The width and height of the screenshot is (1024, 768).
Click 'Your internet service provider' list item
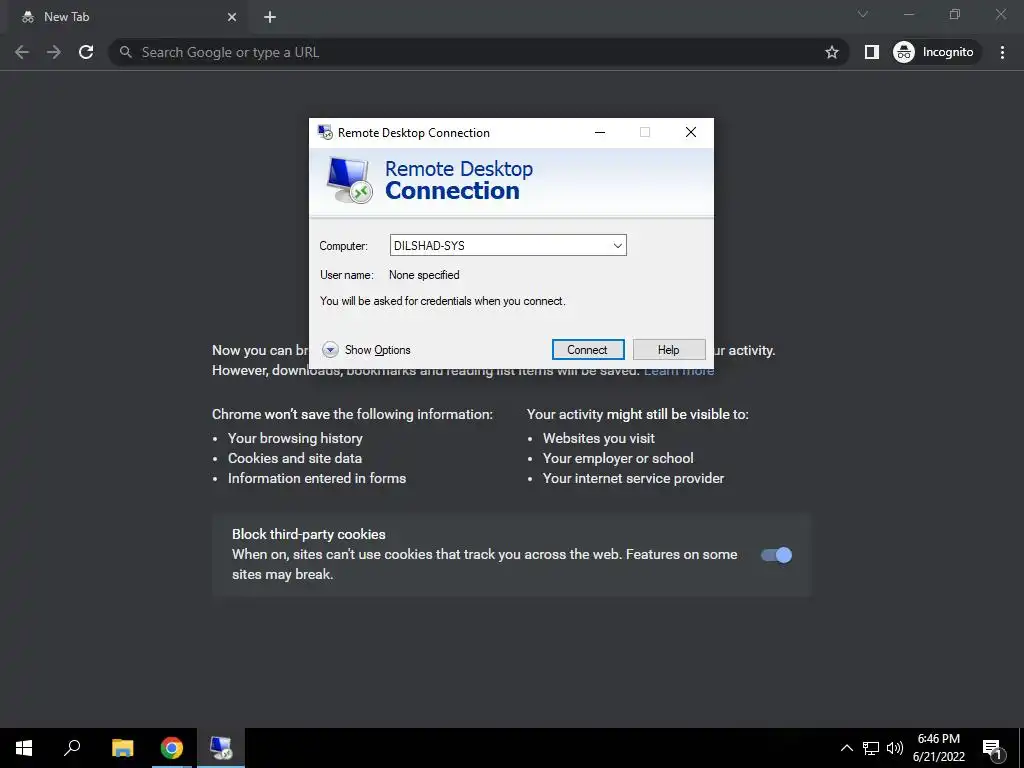(633, 479)
